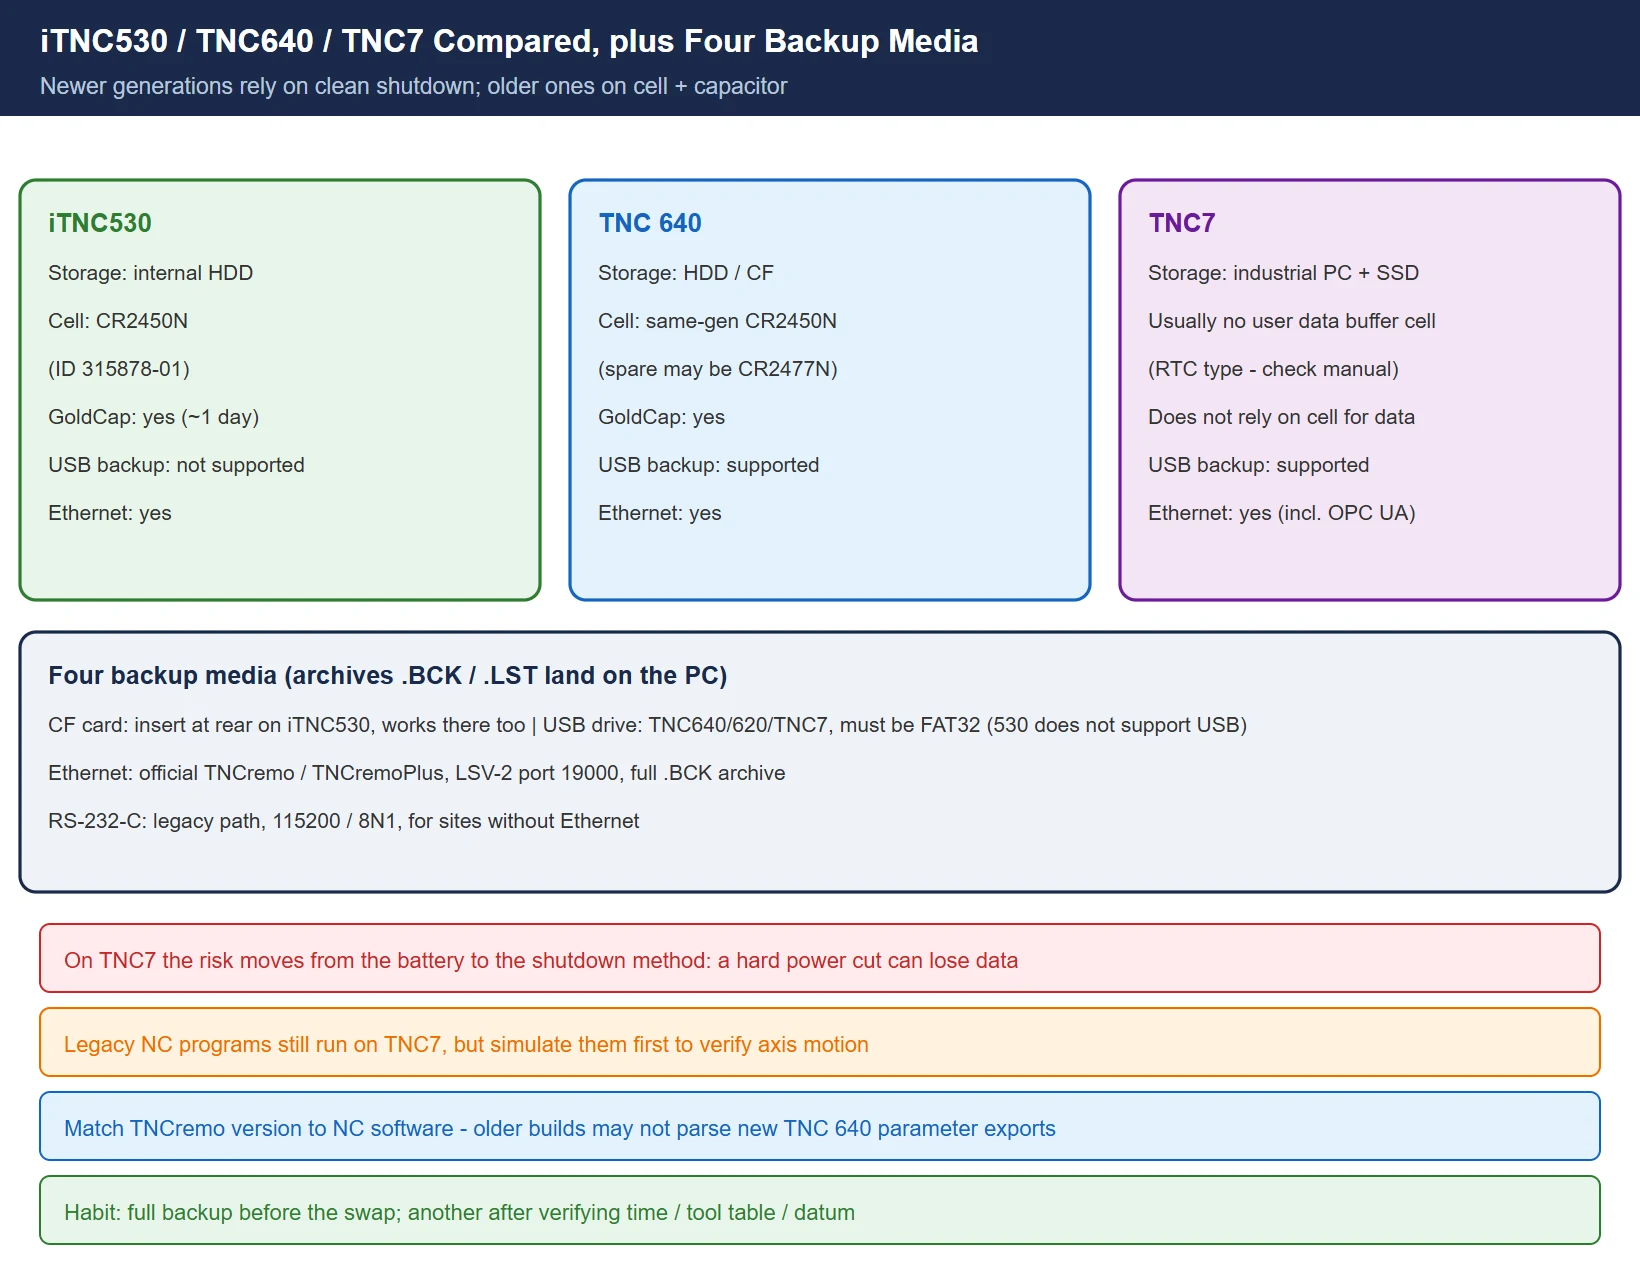Select the 'CF card: insert at rear' line
The height and width of the screenshot is (1280, 1640).
[647, 725]
